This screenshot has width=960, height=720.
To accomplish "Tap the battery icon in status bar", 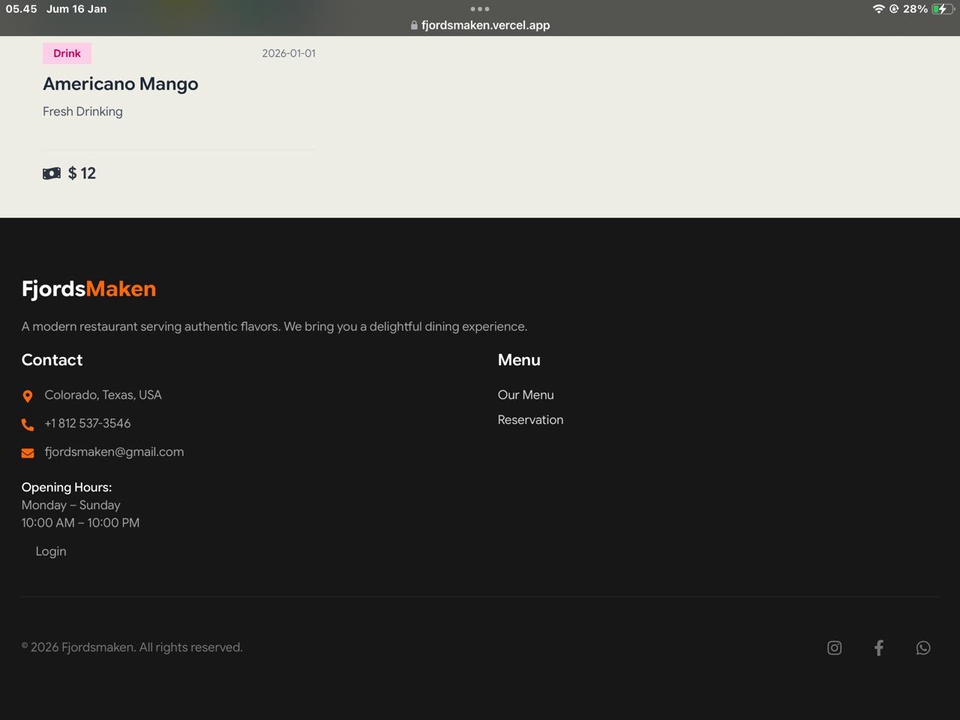I will click(x=942, y=9).
